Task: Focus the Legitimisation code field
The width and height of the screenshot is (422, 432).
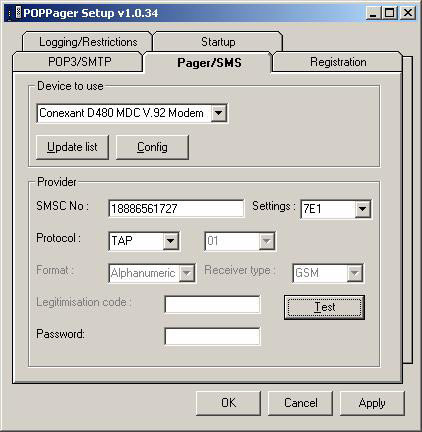Action: (212, 304)
